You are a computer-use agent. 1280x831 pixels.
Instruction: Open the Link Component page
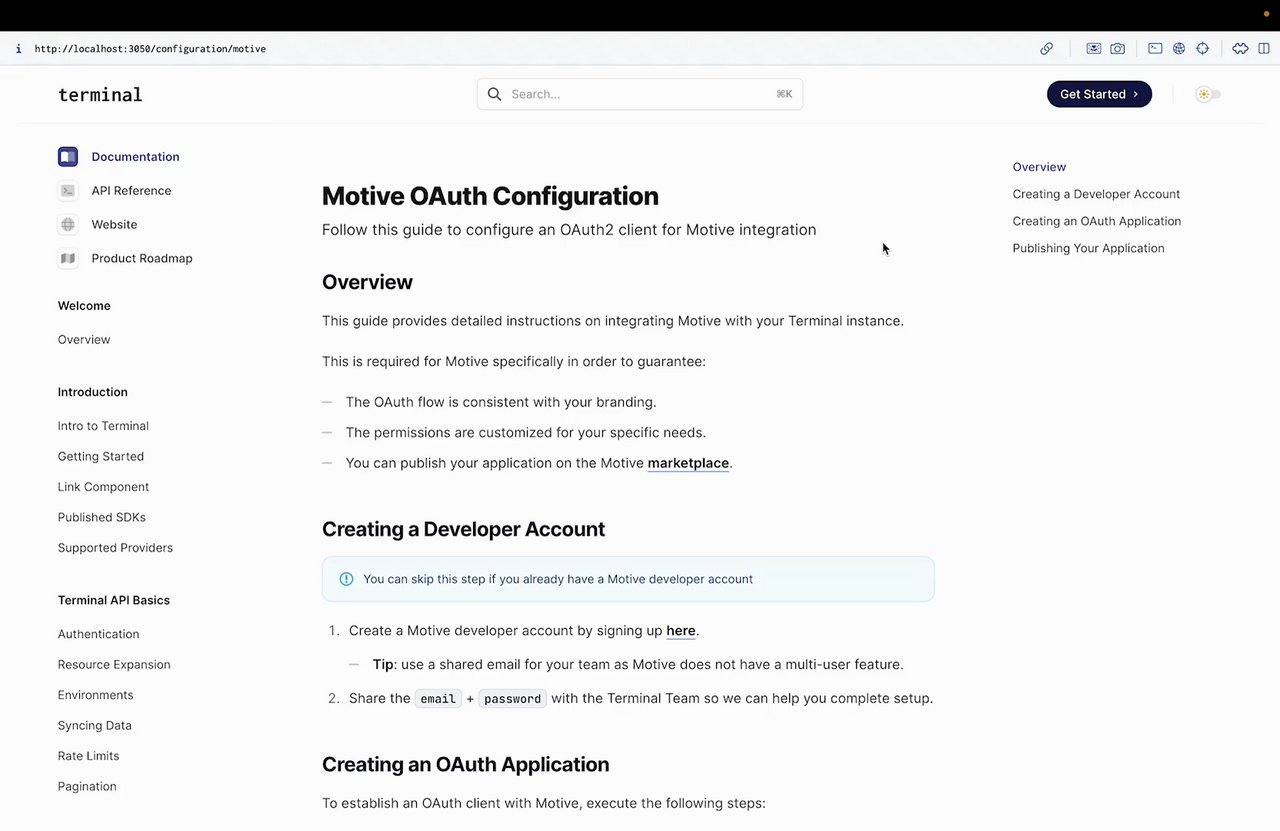click(103, 487)
